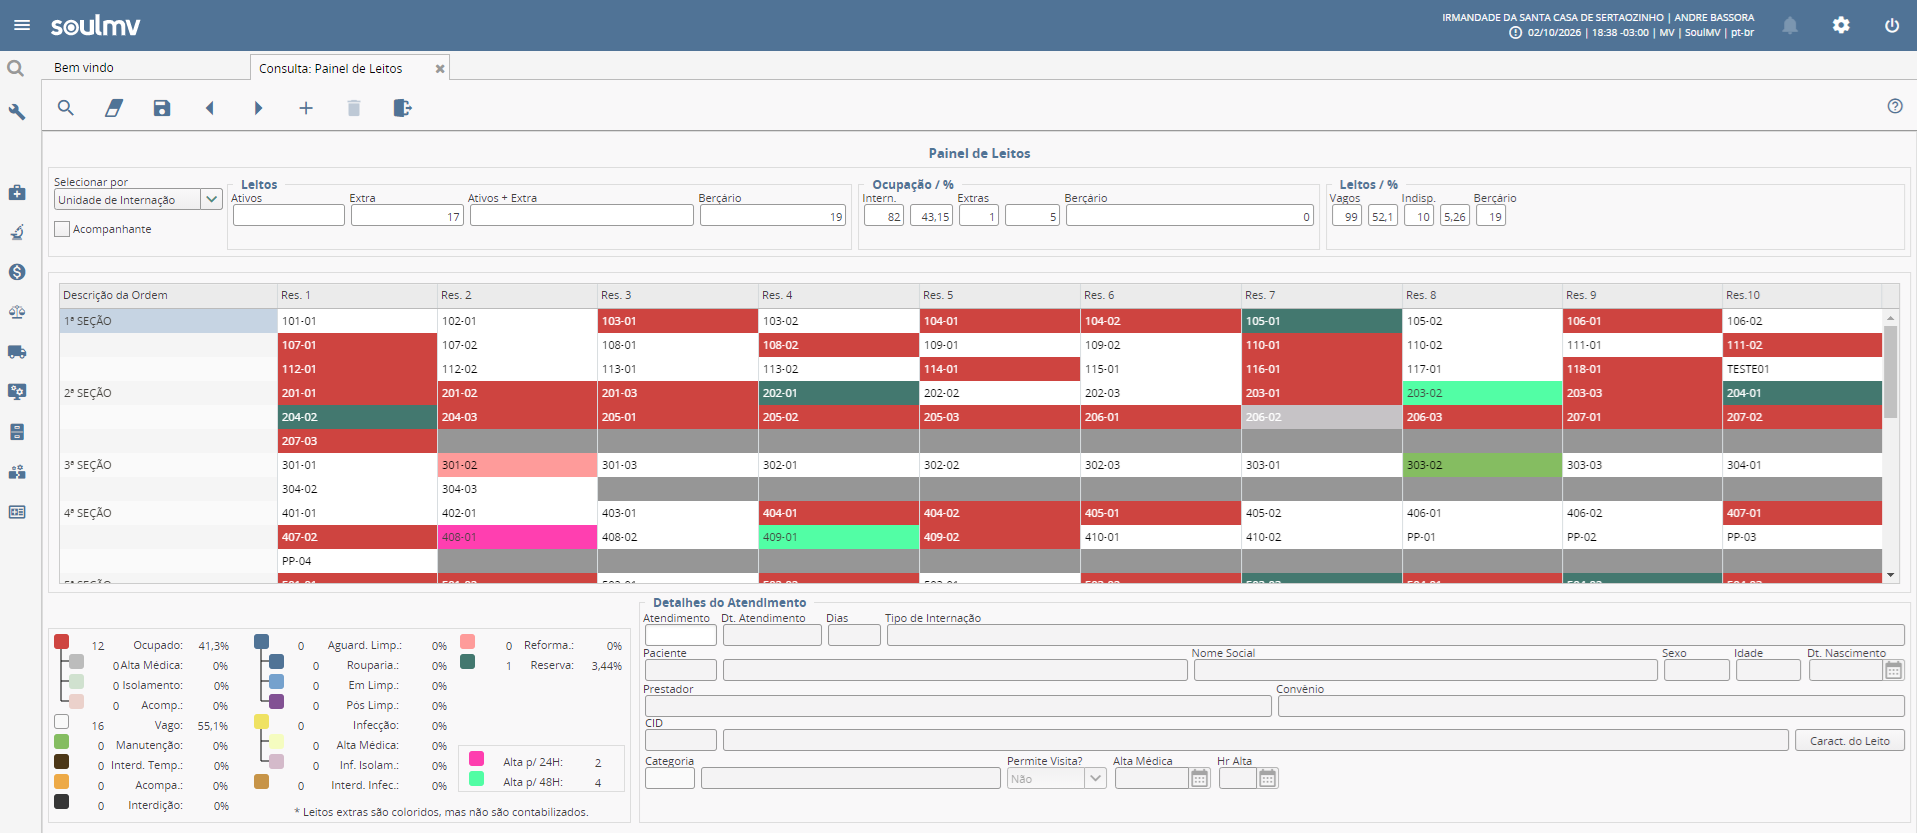Open the notifications bell

pyautogui.click(x=1790, y=26)
